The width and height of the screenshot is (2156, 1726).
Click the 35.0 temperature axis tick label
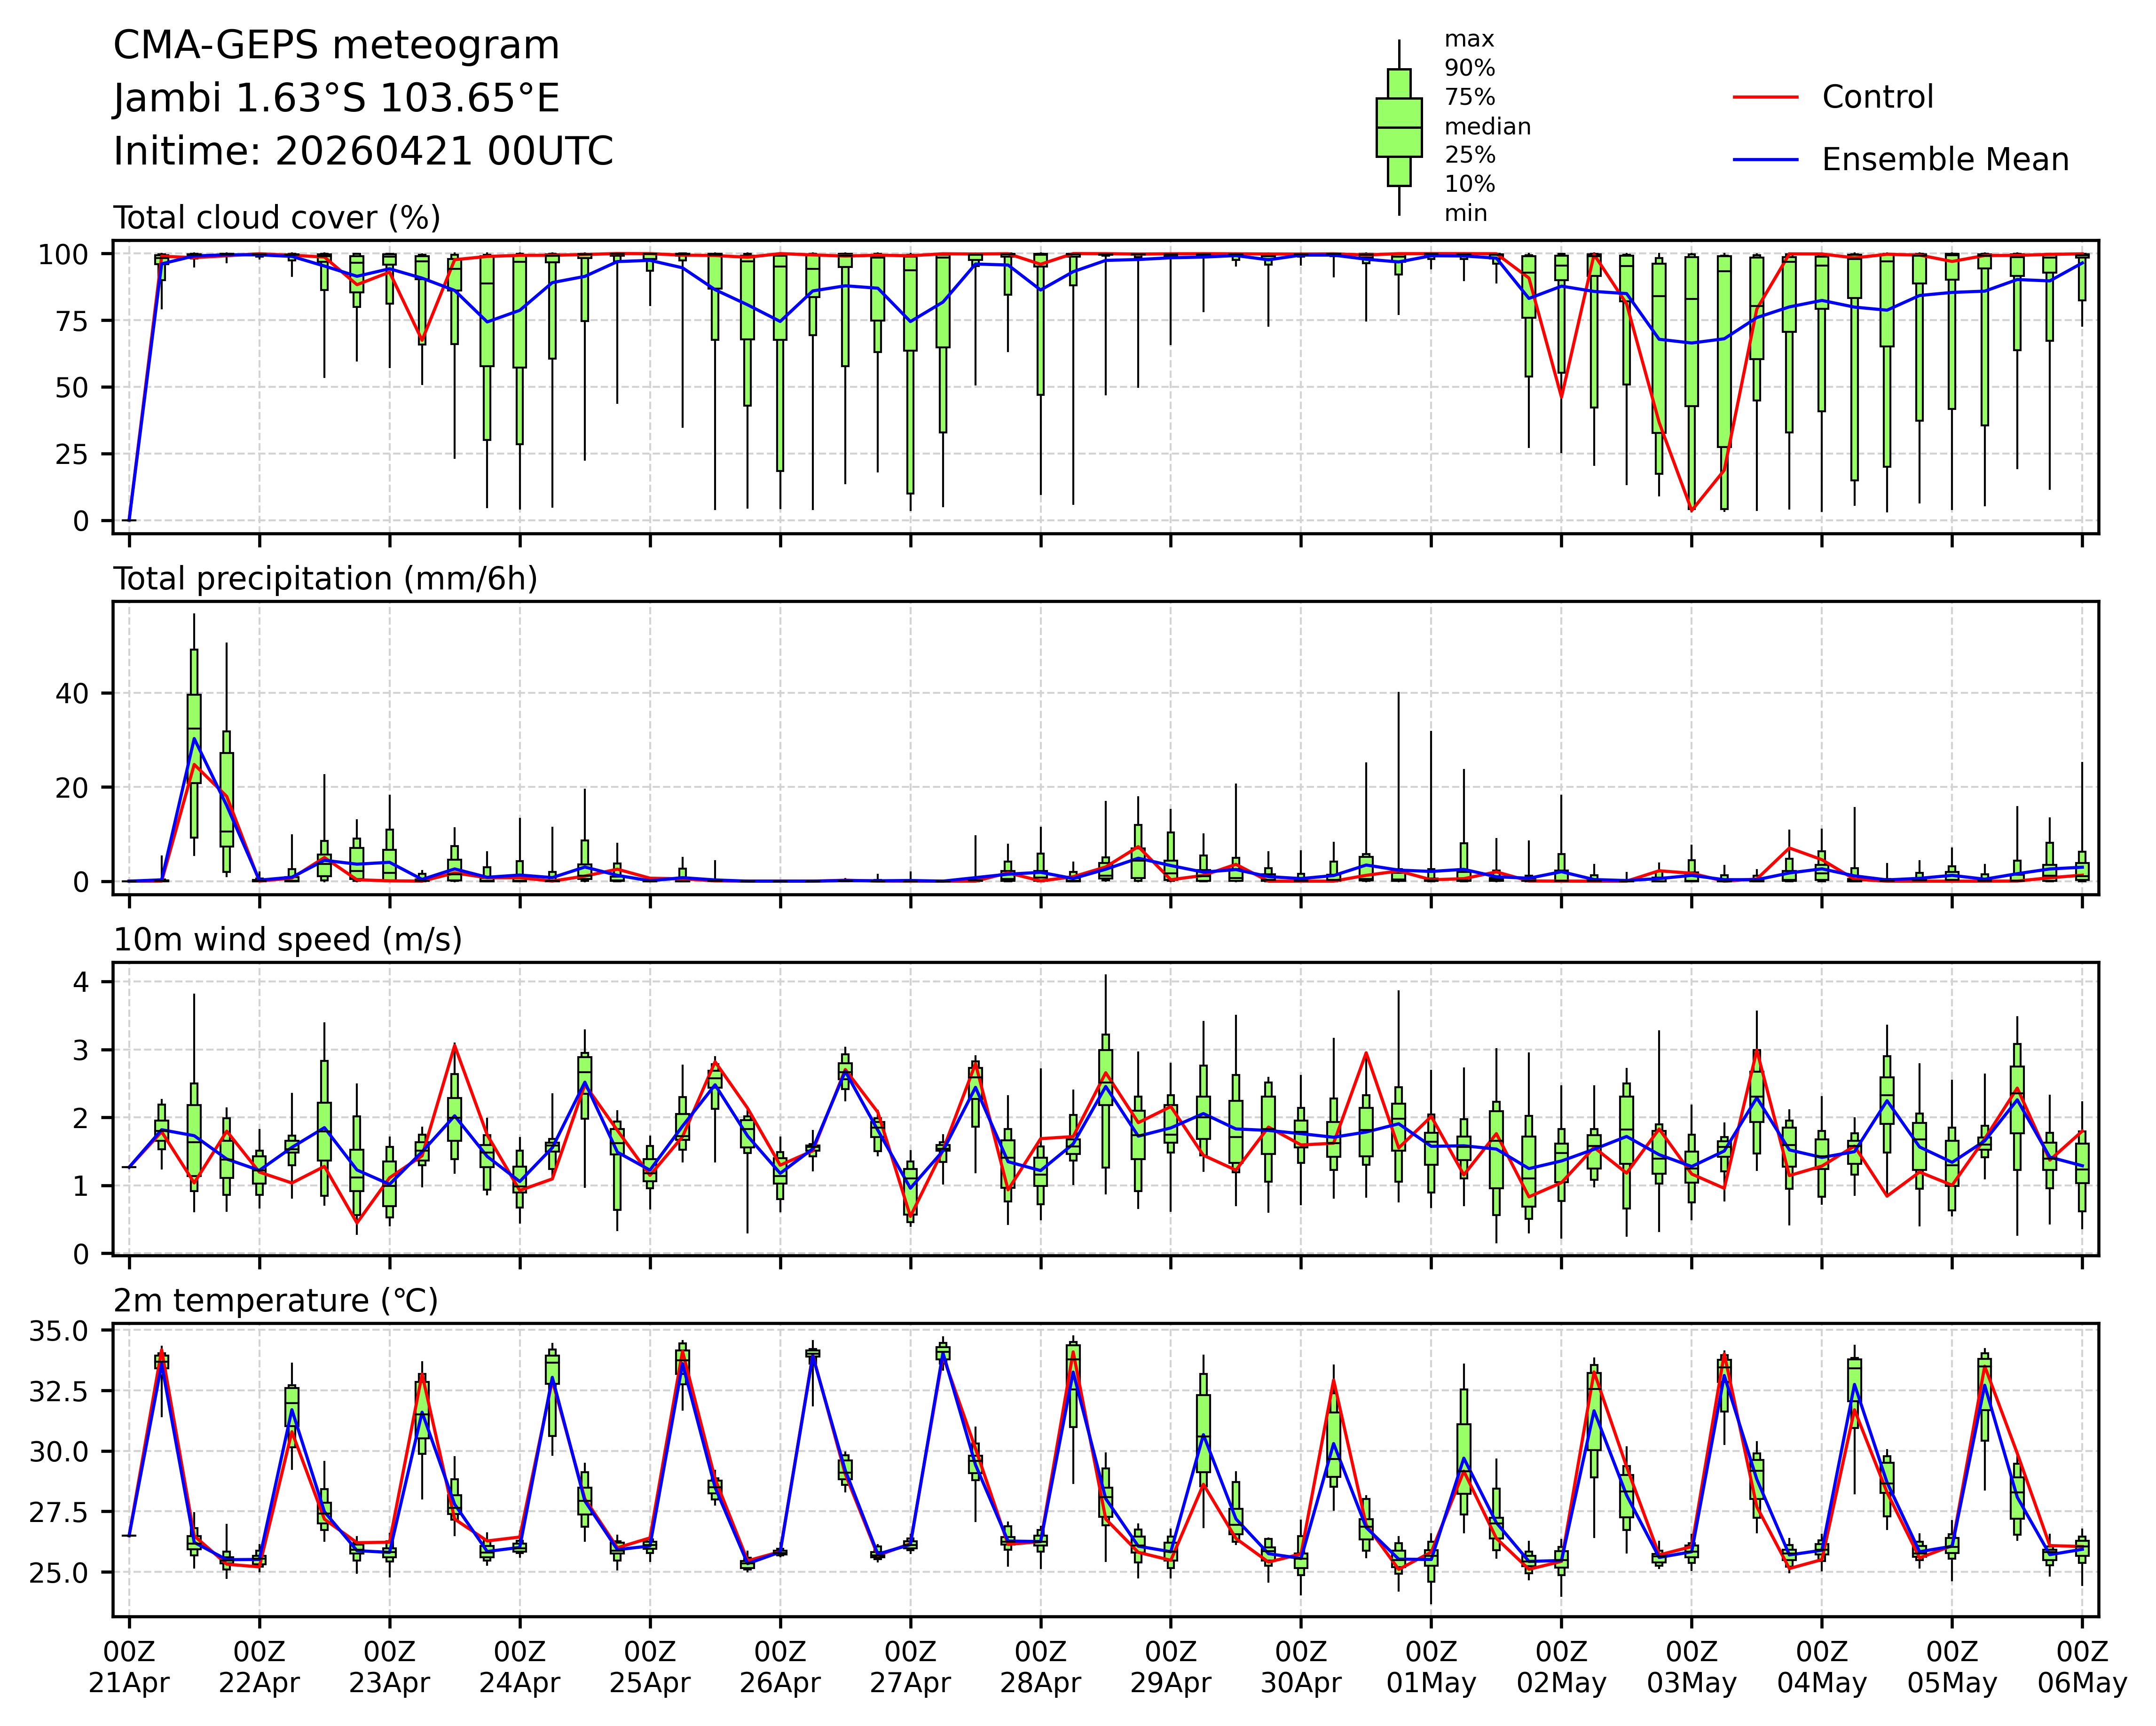58,1331
